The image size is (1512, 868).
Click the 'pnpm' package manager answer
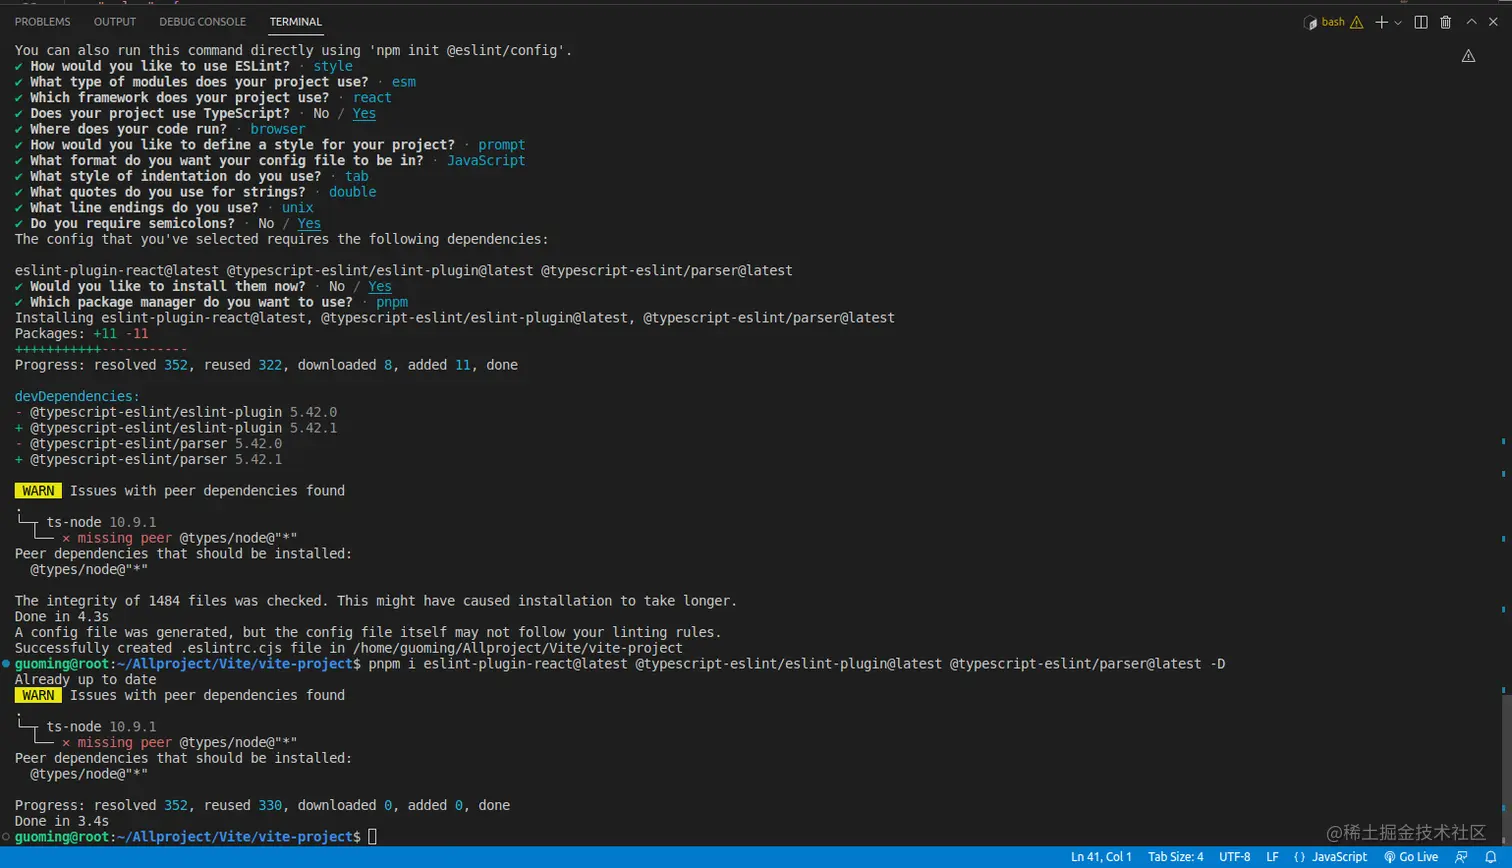click(x=392, y=303)
